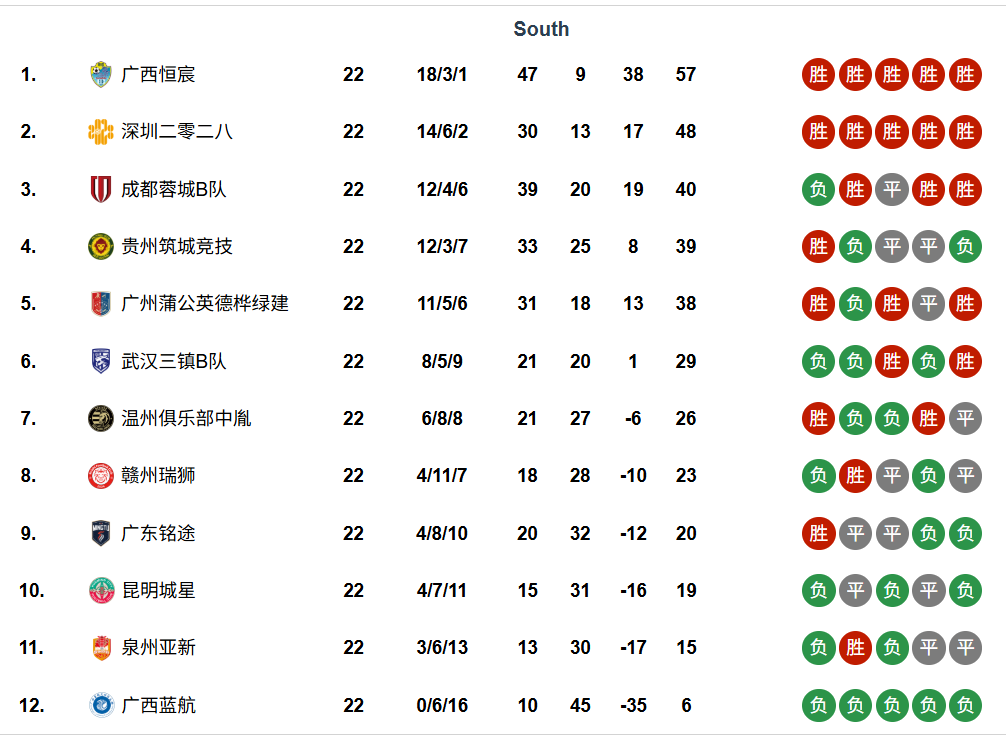Click the most recent 胜 badge for 广西恒宸

(965, 74)
